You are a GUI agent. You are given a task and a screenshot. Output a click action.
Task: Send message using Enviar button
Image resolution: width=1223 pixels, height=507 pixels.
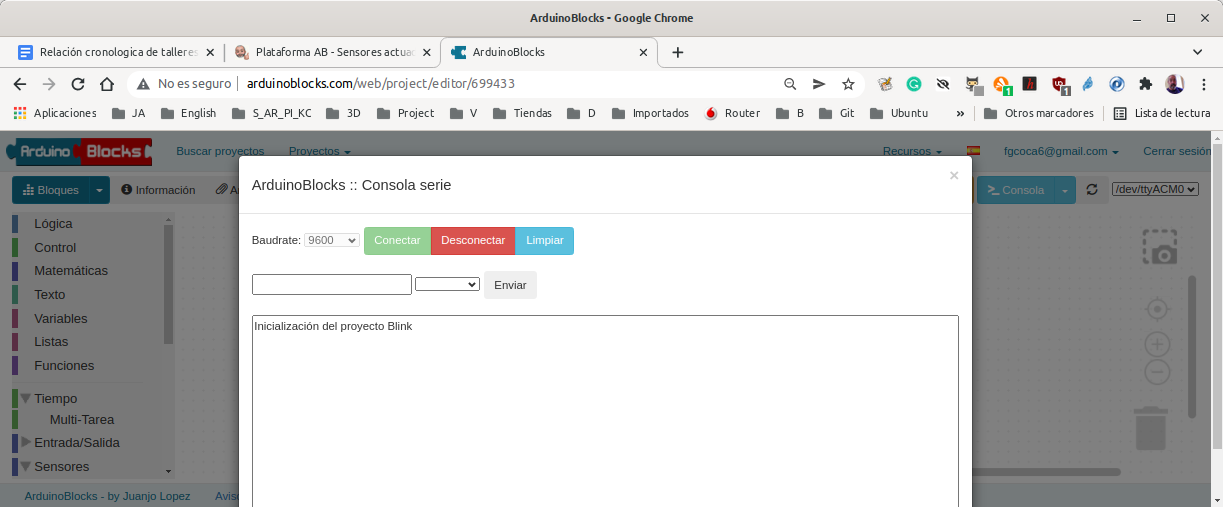tap(510, 285)
